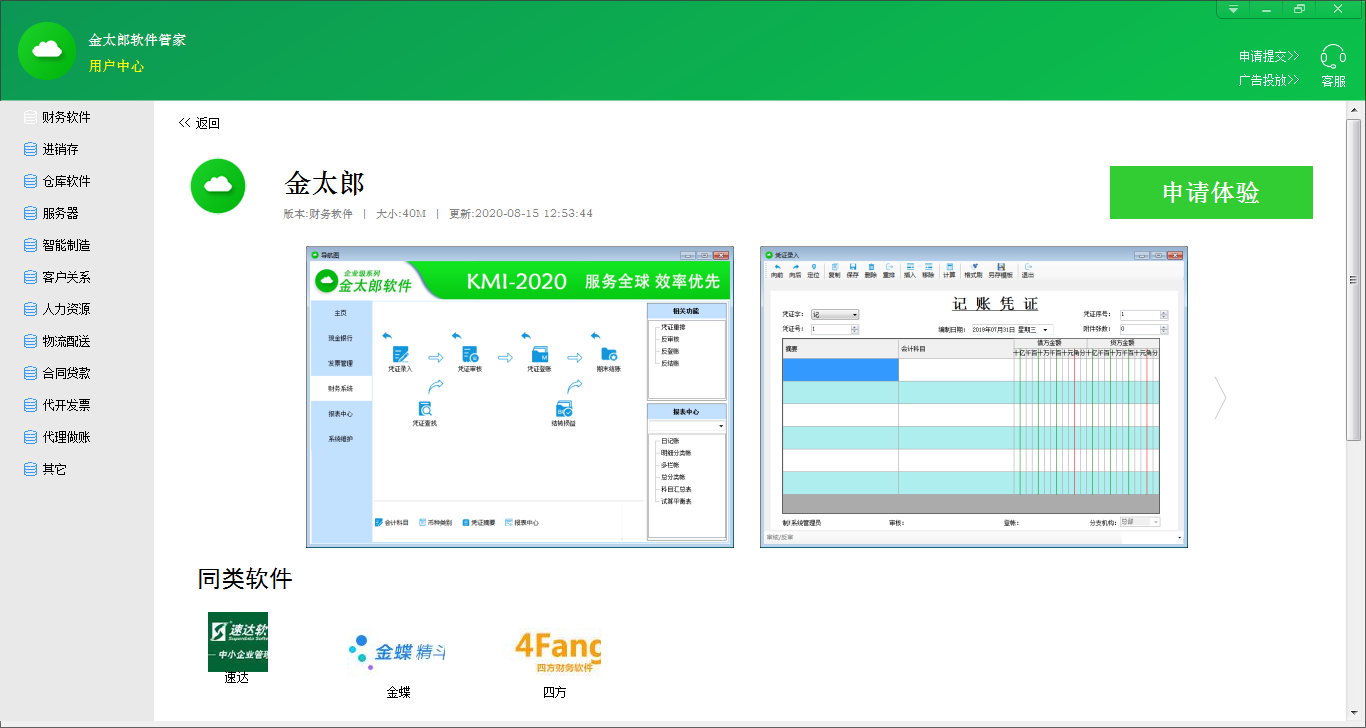Show next screenshot with the right chevron
Viewport: 1366px width, 728px height.
pos(1220,397)
